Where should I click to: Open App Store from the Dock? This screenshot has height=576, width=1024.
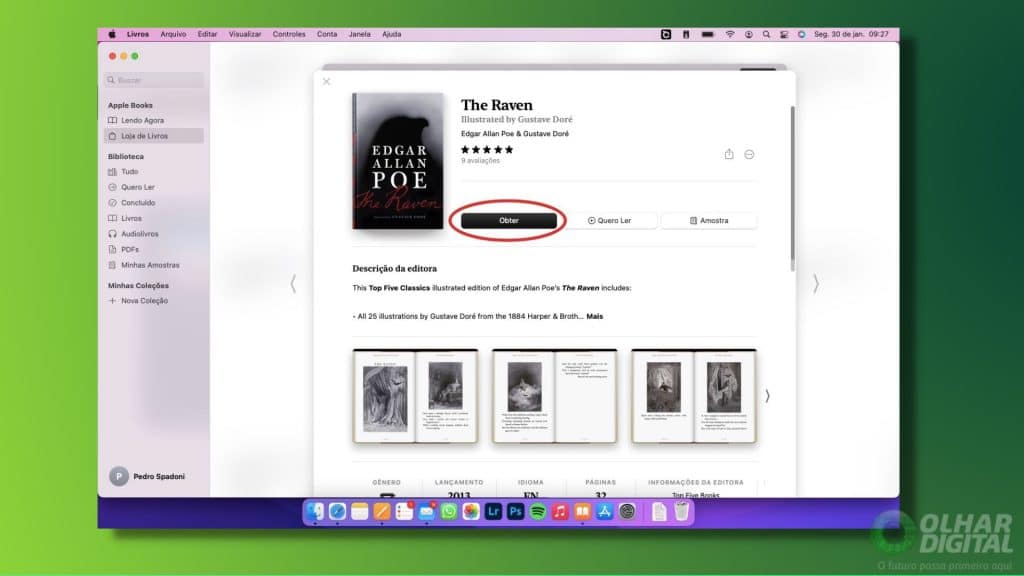click(604, 512)
